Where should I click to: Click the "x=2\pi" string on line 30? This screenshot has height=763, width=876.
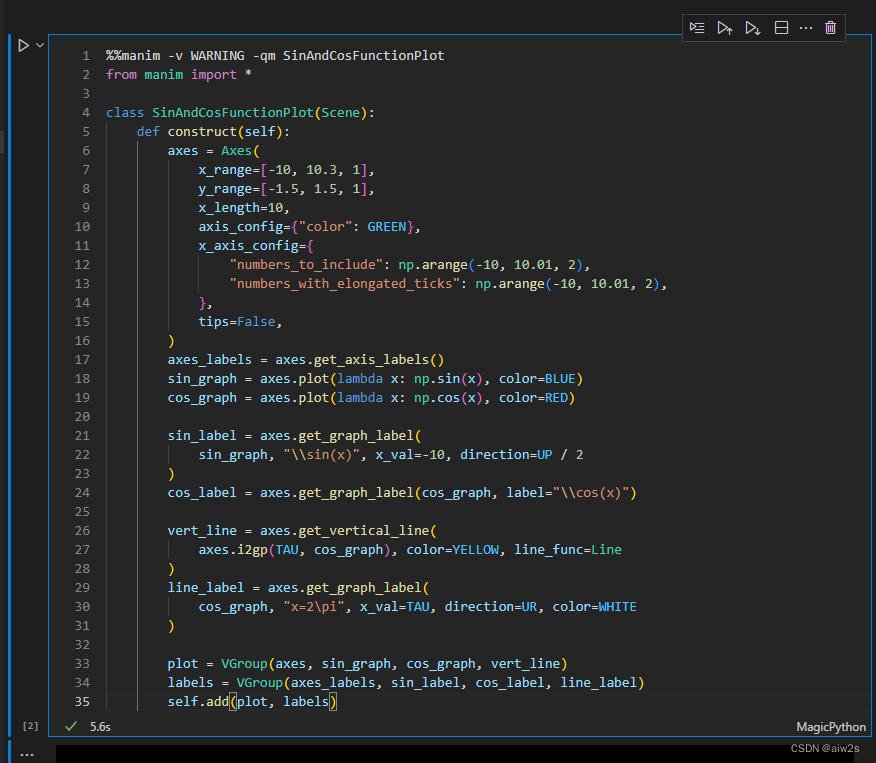tap(314, 607)
